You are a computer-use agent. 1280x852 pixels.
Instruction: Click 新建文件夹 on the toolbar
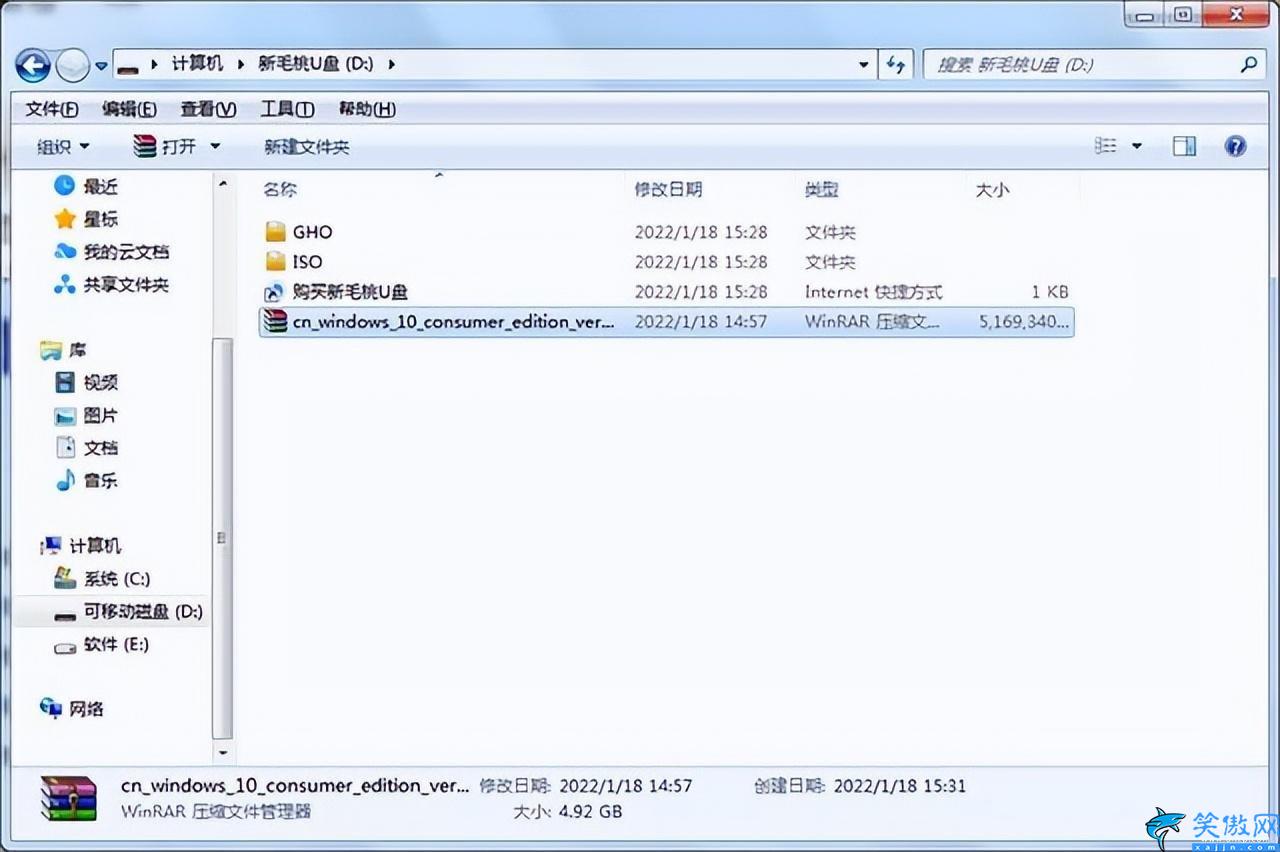click(x=306, y=147)
